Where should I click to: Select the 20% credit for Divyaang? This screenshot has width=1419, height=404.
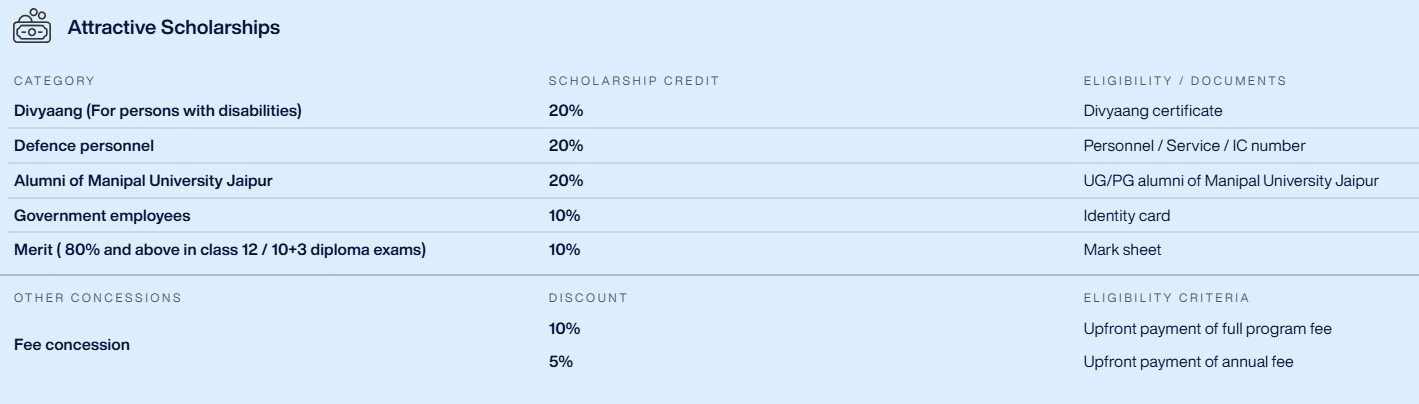[x=566, y=110]
